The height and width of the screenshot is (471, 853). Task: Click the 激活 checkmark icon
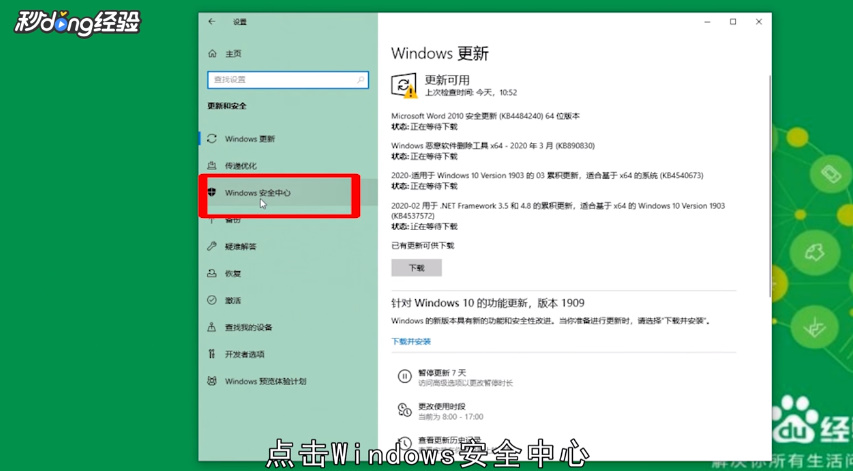(x=212, y=300)
